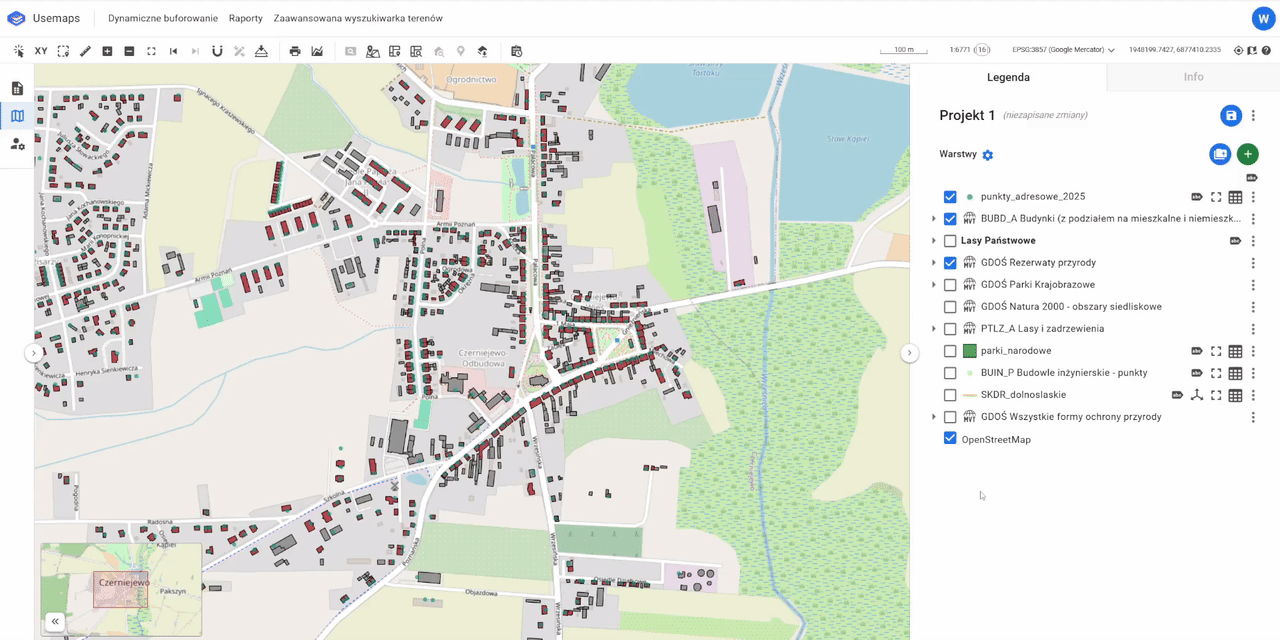Click the blue save project button
The height and width of the screenshot is (640, 1280).
(x=1231, y=116)
